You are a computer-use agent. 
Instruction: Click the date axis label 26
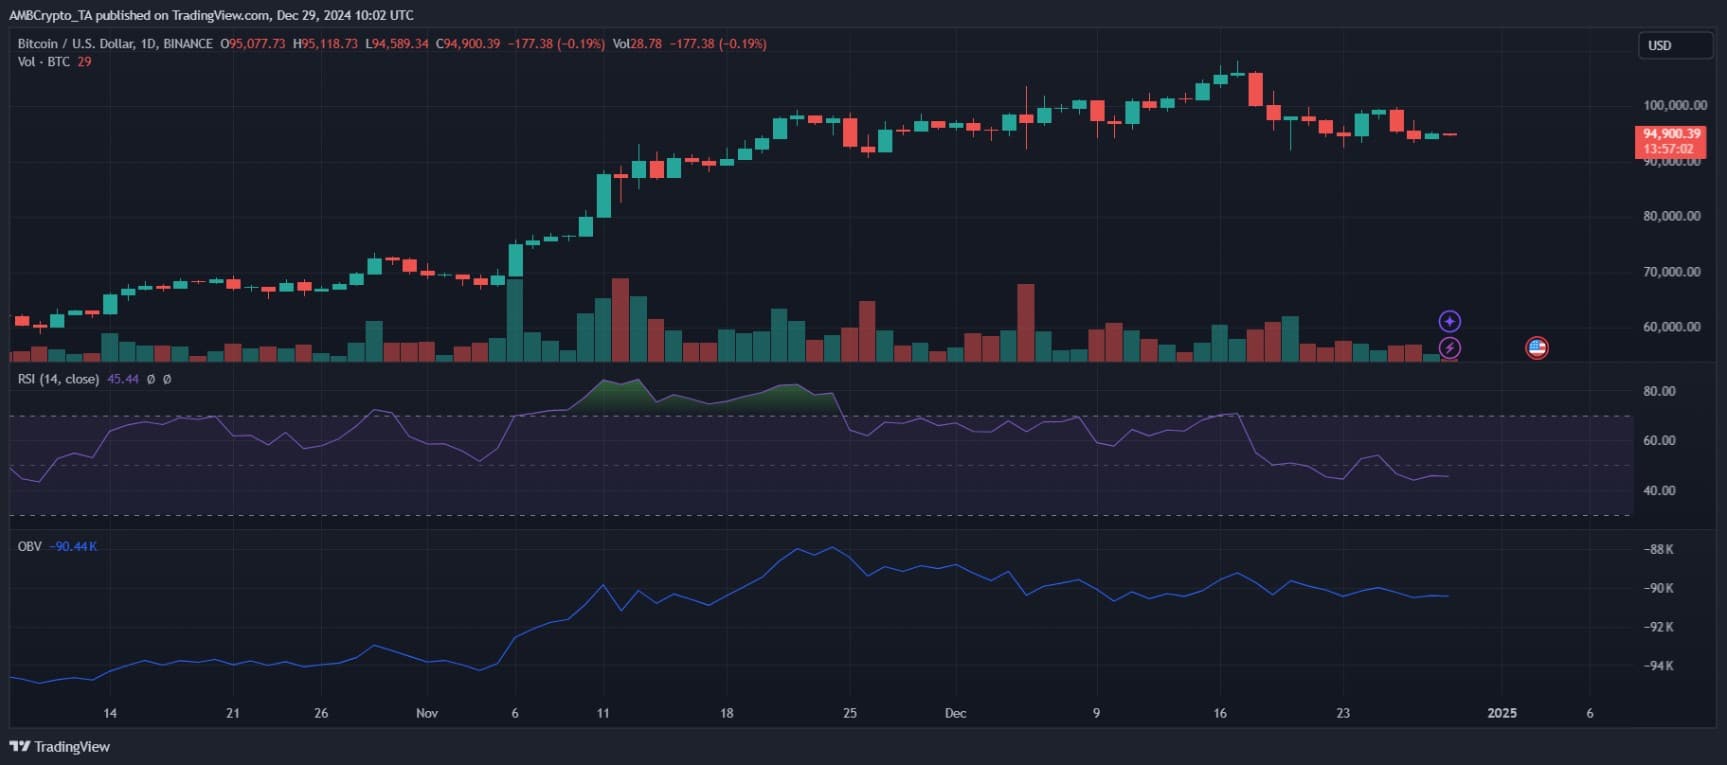[321, 713]
